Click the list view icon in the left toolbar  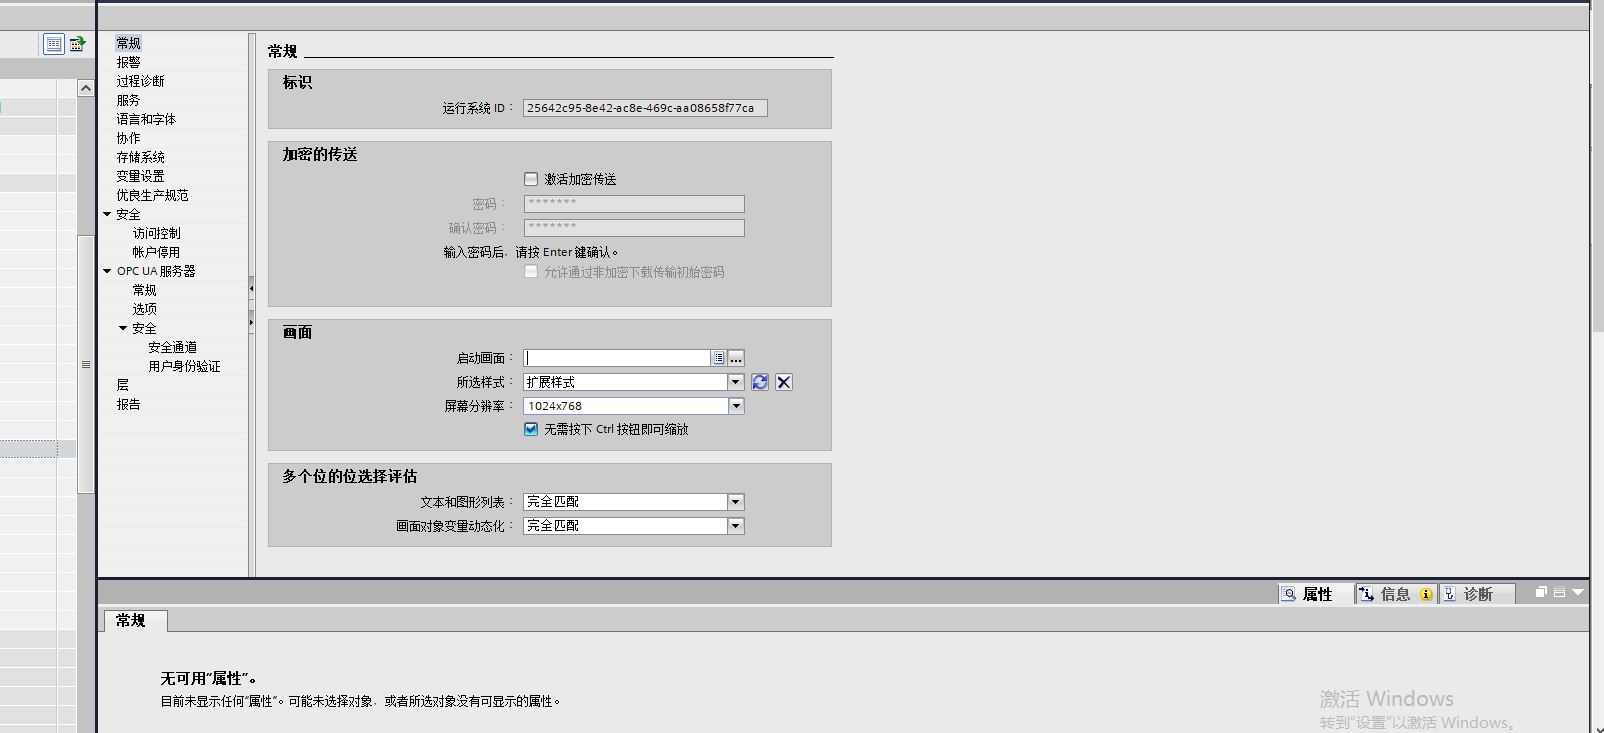click(54, 43)
